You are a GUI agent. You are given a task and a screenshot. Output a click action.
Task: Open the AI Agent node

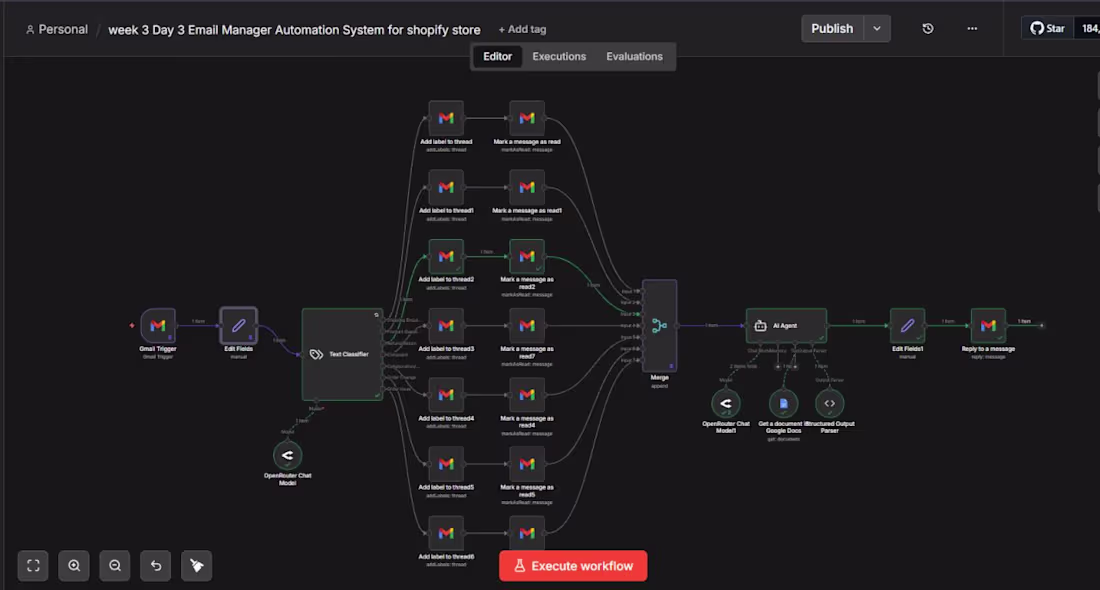pos(786,325)
